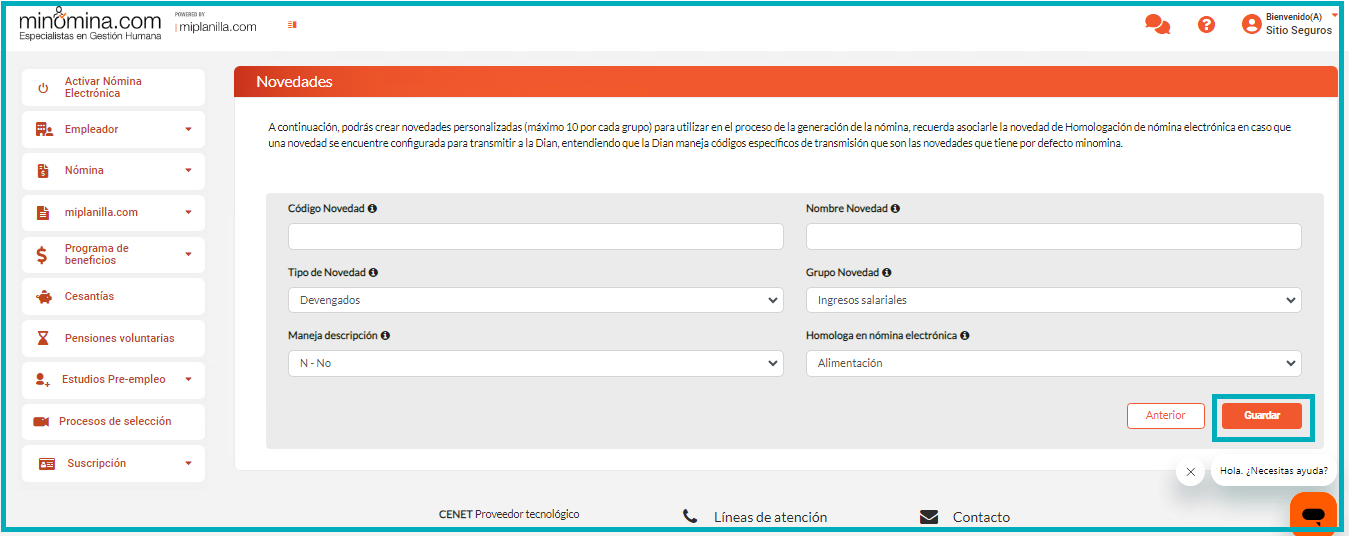Click the info icon beside Código Novedad
The image size is (1349, 536).
click(x=372, y=209)
